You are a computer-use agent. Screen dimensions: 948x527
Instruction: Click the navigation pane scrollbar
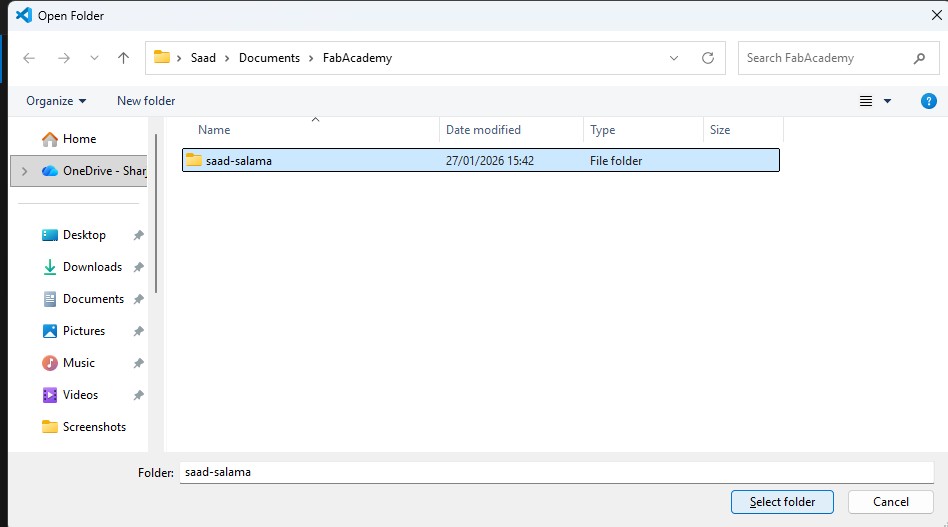point(156,214)
